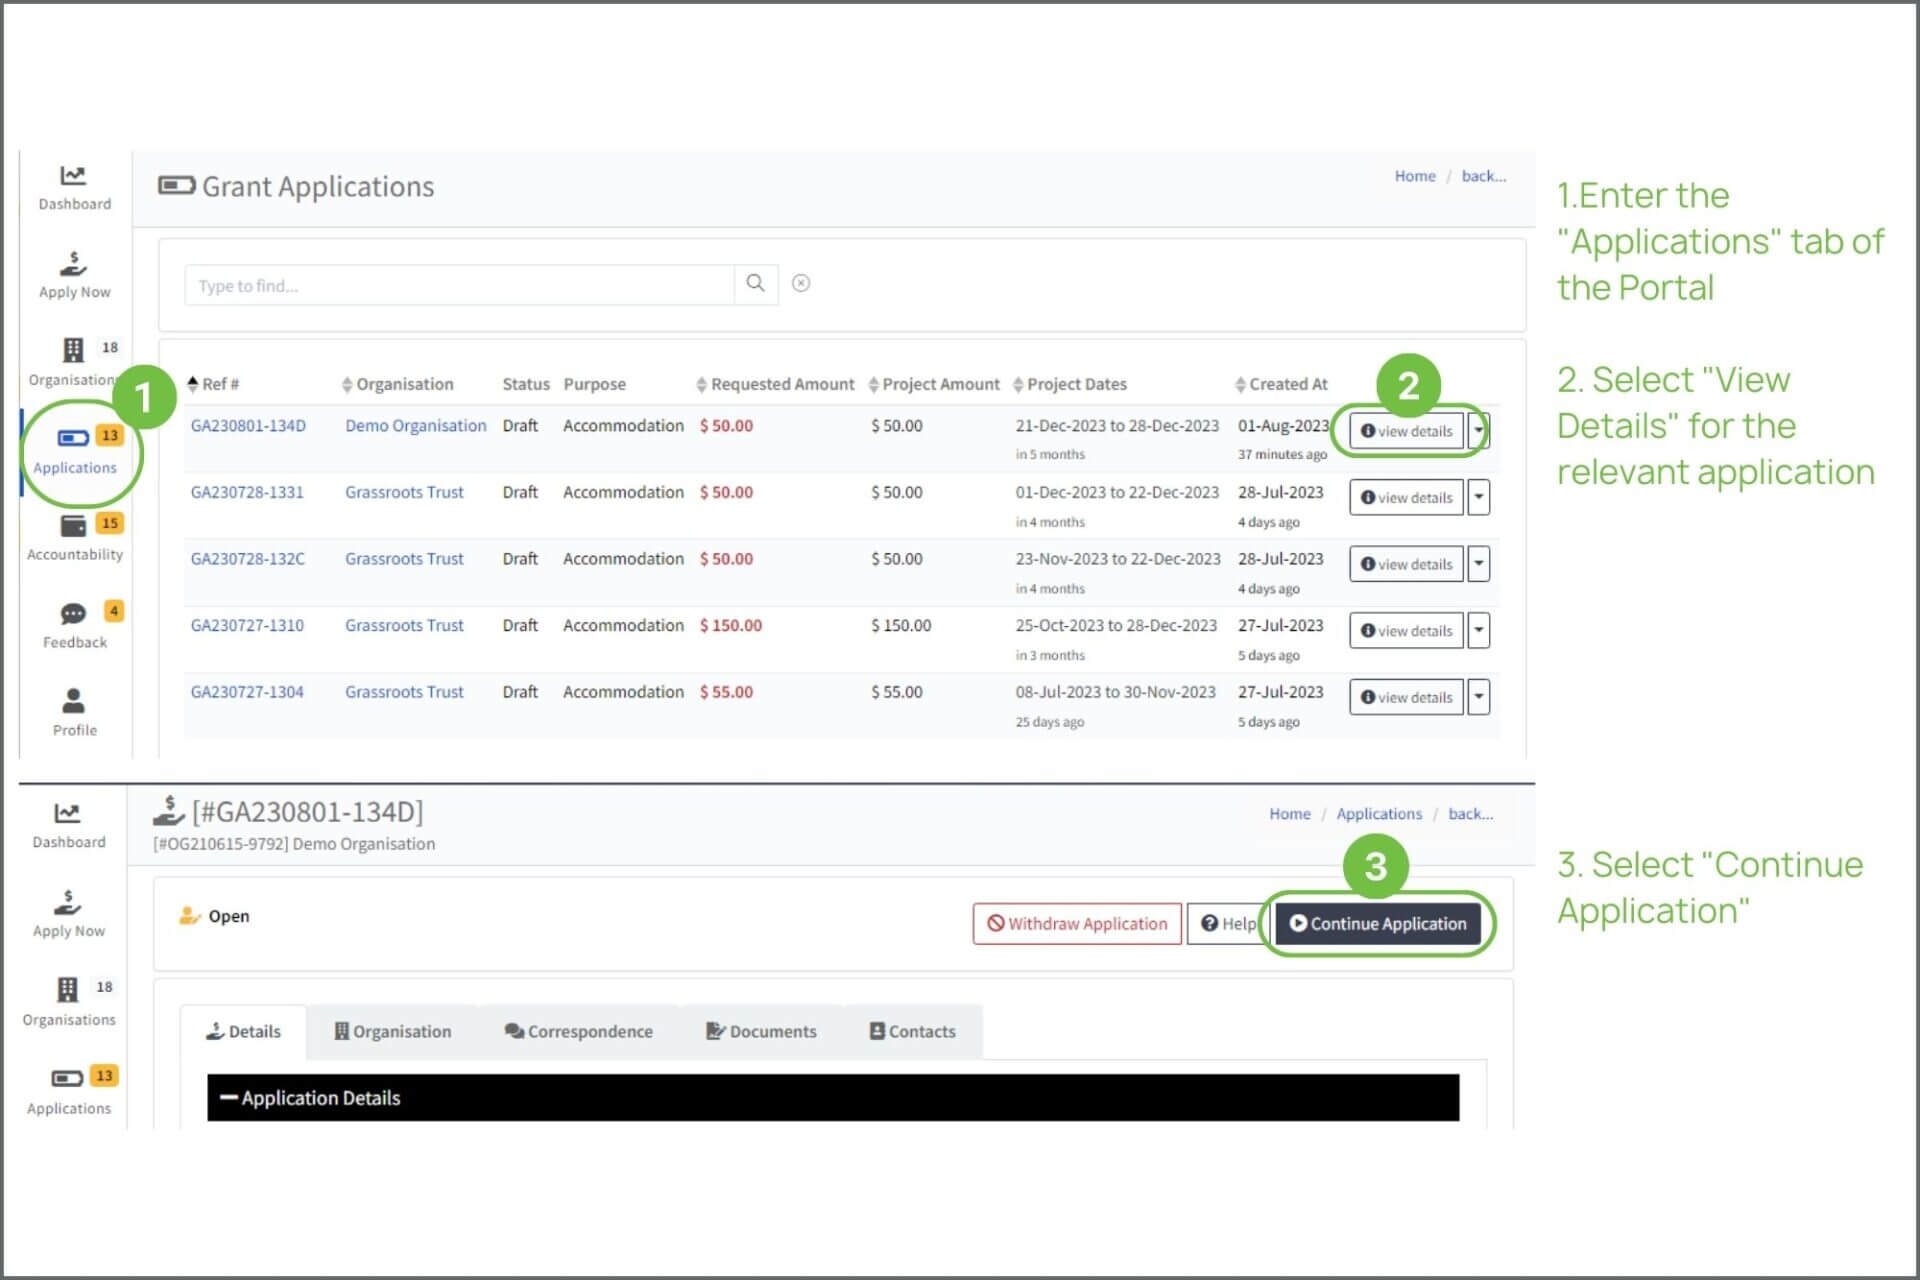Click the 13 badge on upper Applications
The image size is (1920, 1280).
tap(110, 435)
